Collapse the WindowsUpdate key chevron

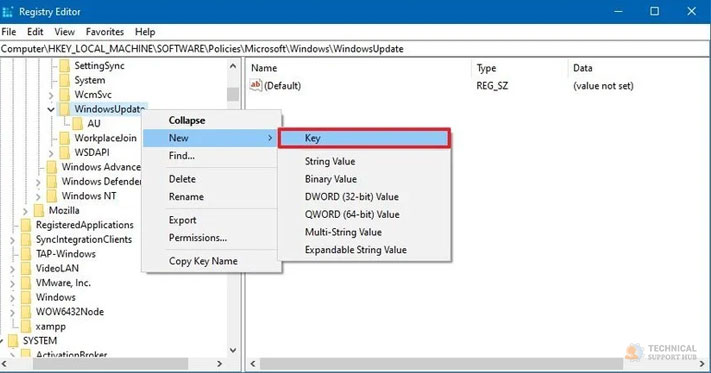click(51, 109)
